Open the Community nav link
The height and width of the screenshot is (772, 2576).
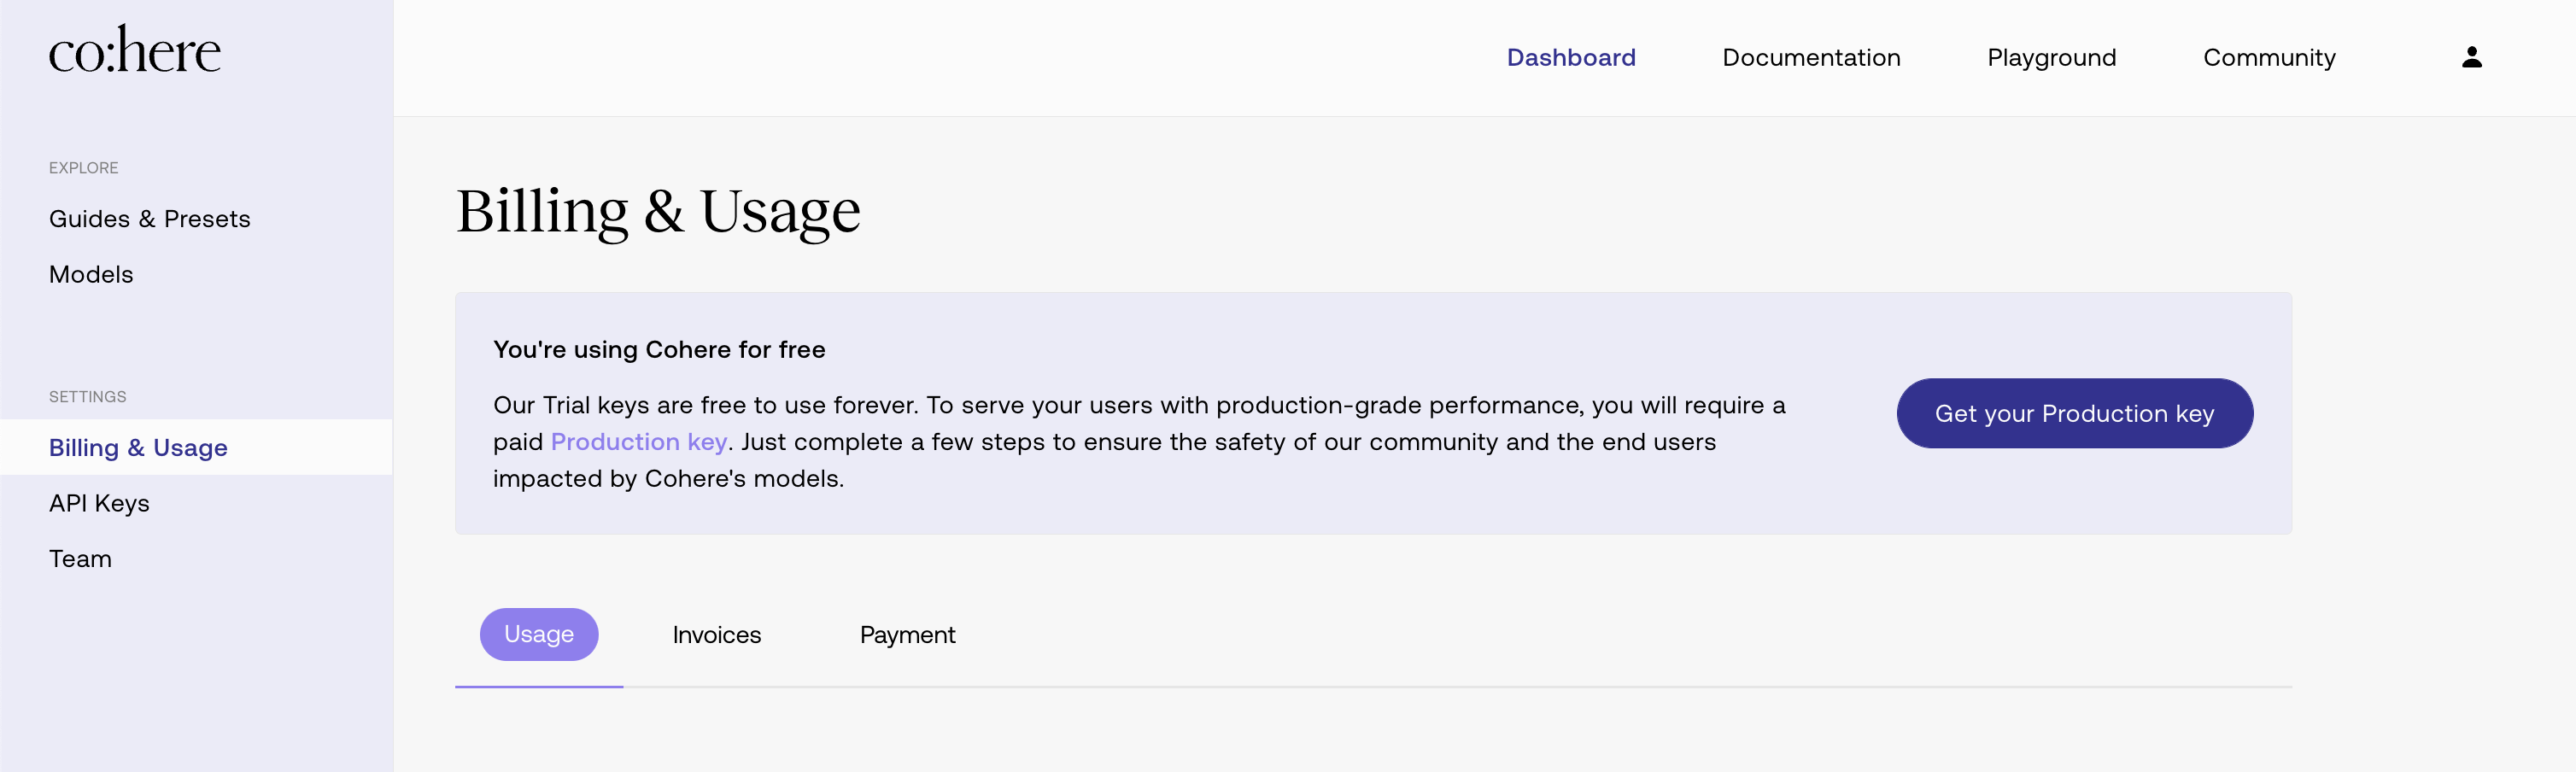(2268, 58)
